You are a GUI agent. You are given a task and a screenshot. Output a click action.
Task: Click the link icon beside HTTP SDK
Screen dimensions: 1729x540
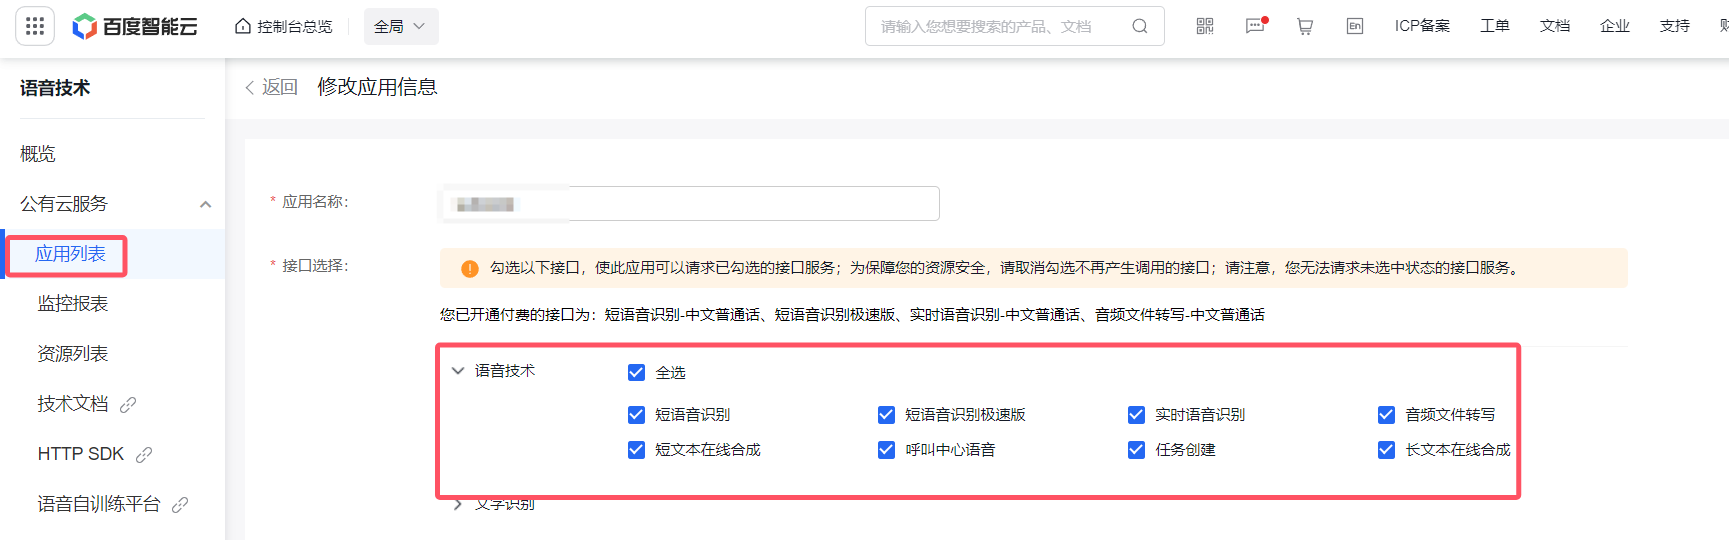(144, 454)
